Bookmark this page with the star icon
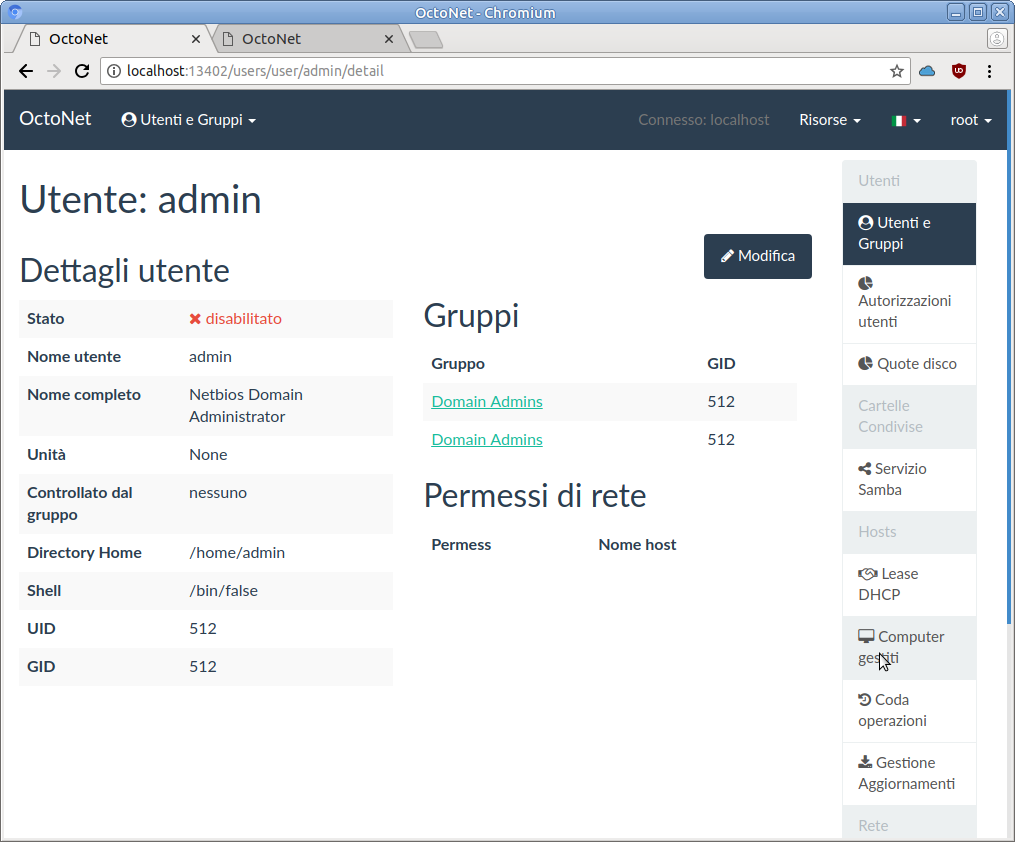1015x842 pixels. (897, 71)
